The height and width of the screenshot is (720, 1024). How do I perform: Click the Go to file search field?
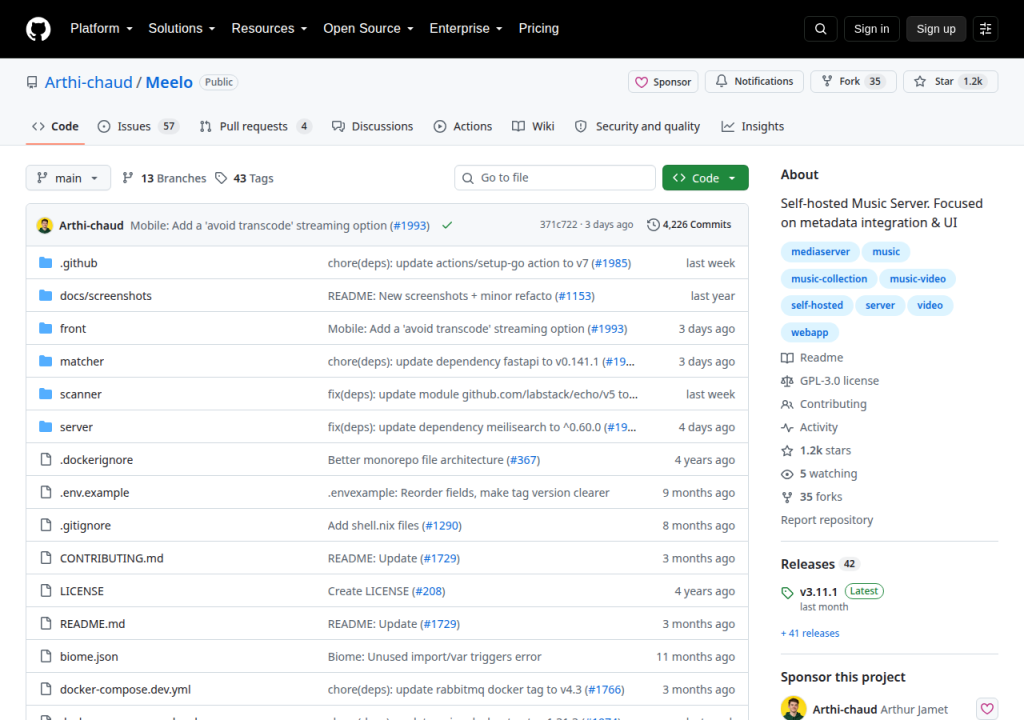(555, 178)
